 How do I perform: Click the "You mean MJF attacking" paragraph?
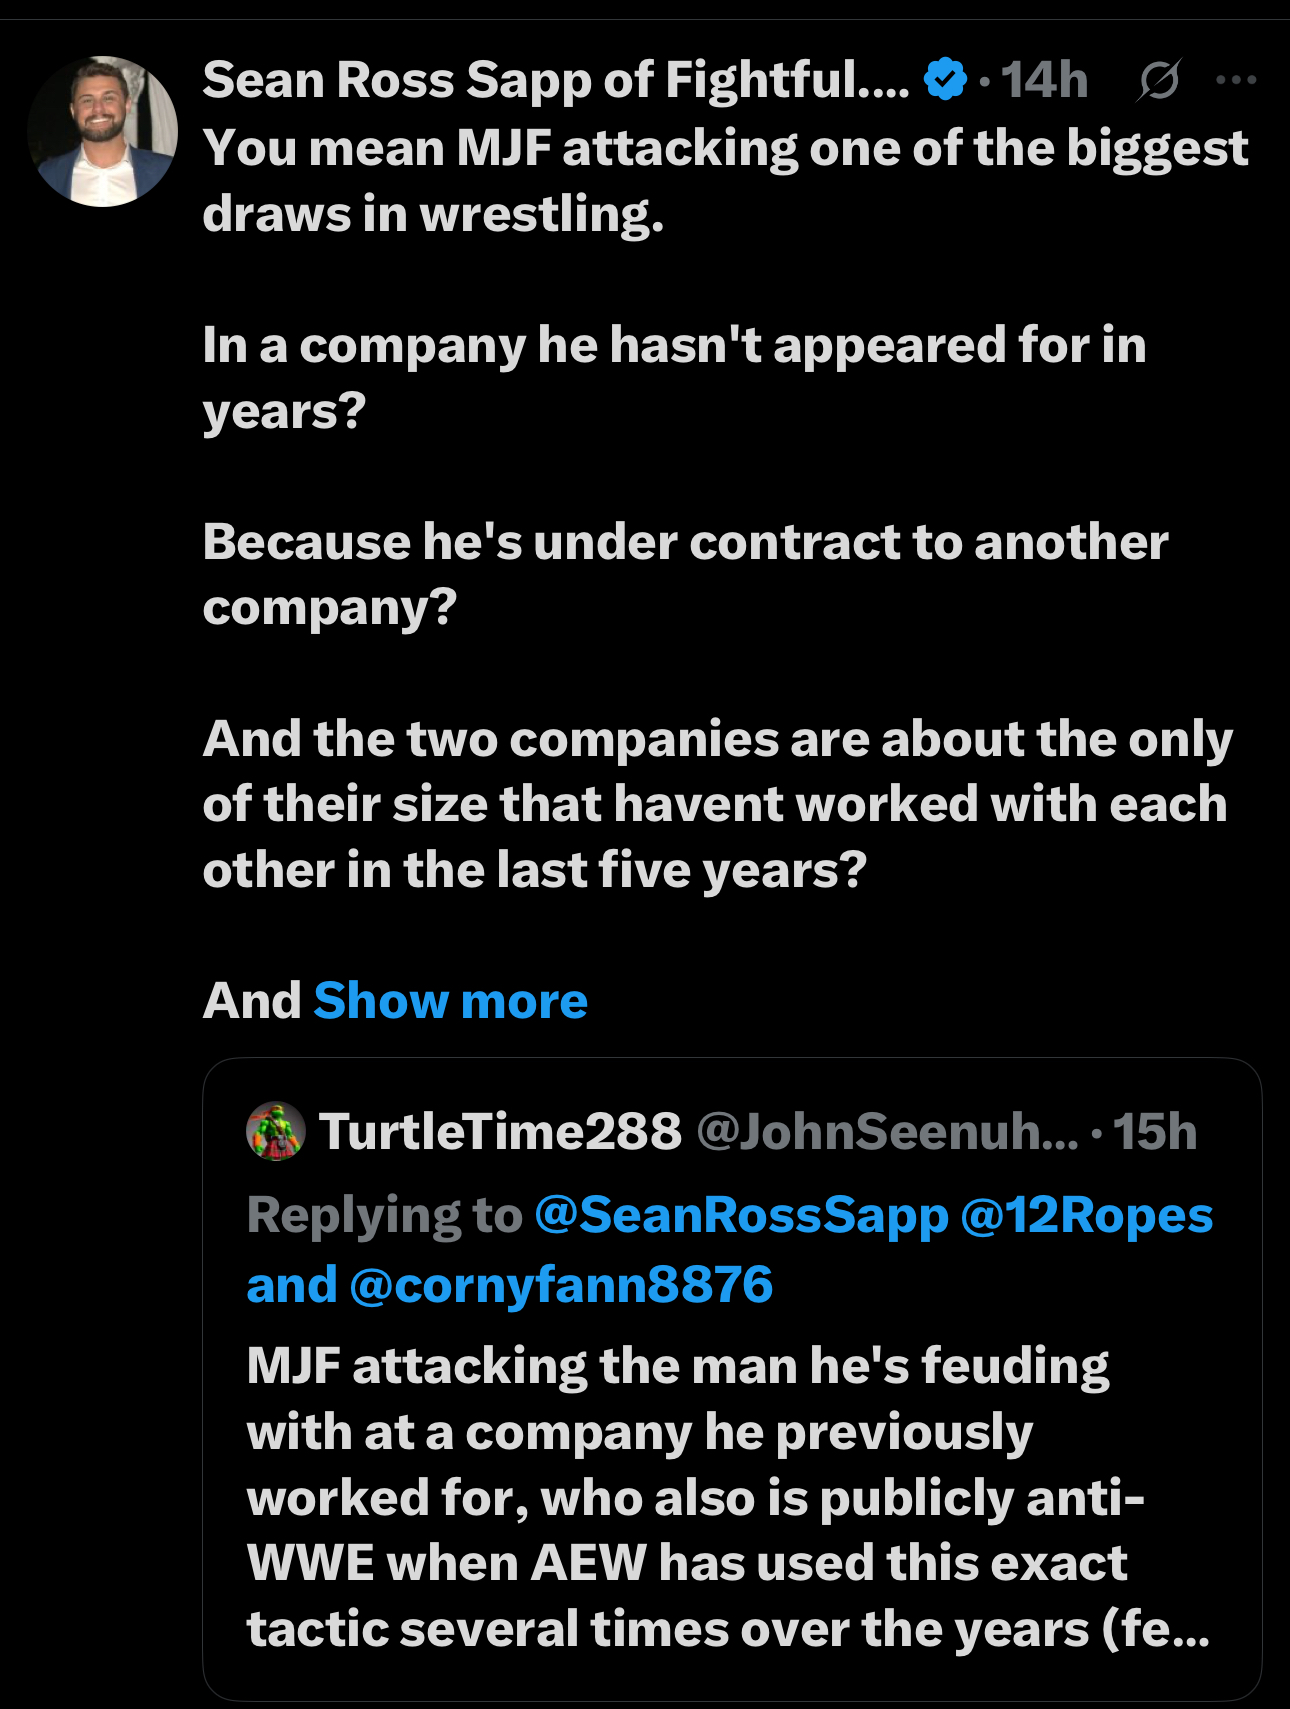[x=725, y=181]
